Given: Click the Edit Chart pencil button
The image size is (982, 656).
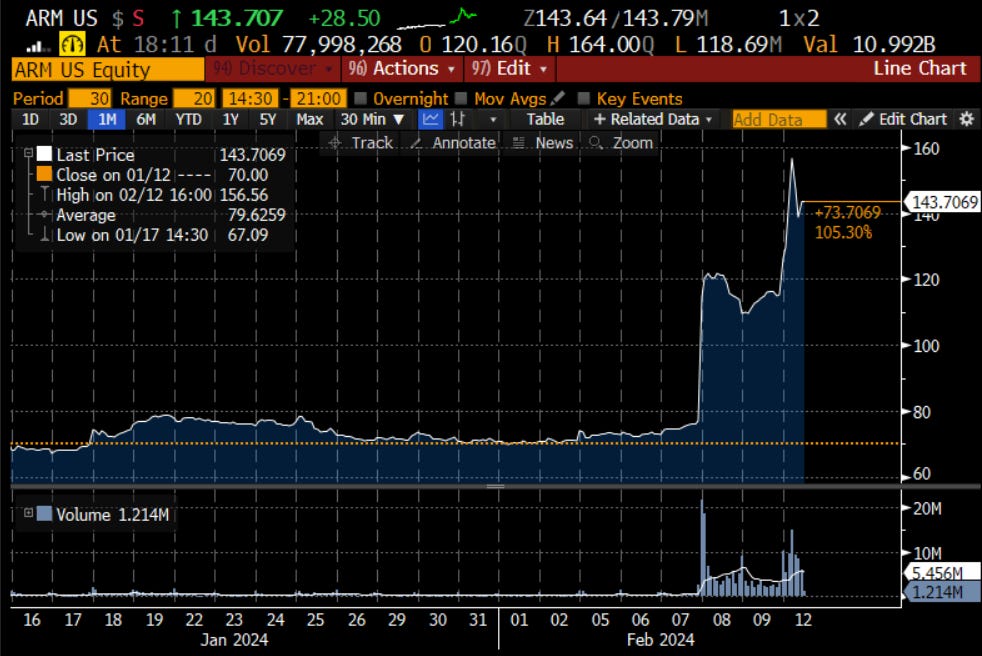Looking at the screenshot, I should [903, 119].
